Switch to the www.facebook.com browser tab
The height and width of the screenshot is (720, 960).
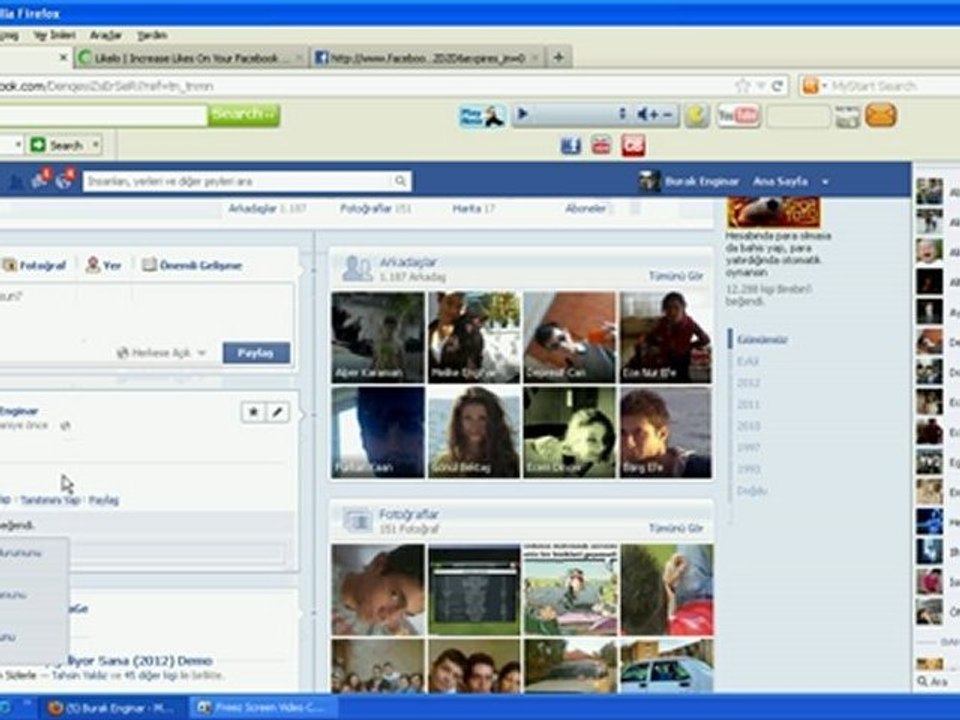[x=426, y=58]
